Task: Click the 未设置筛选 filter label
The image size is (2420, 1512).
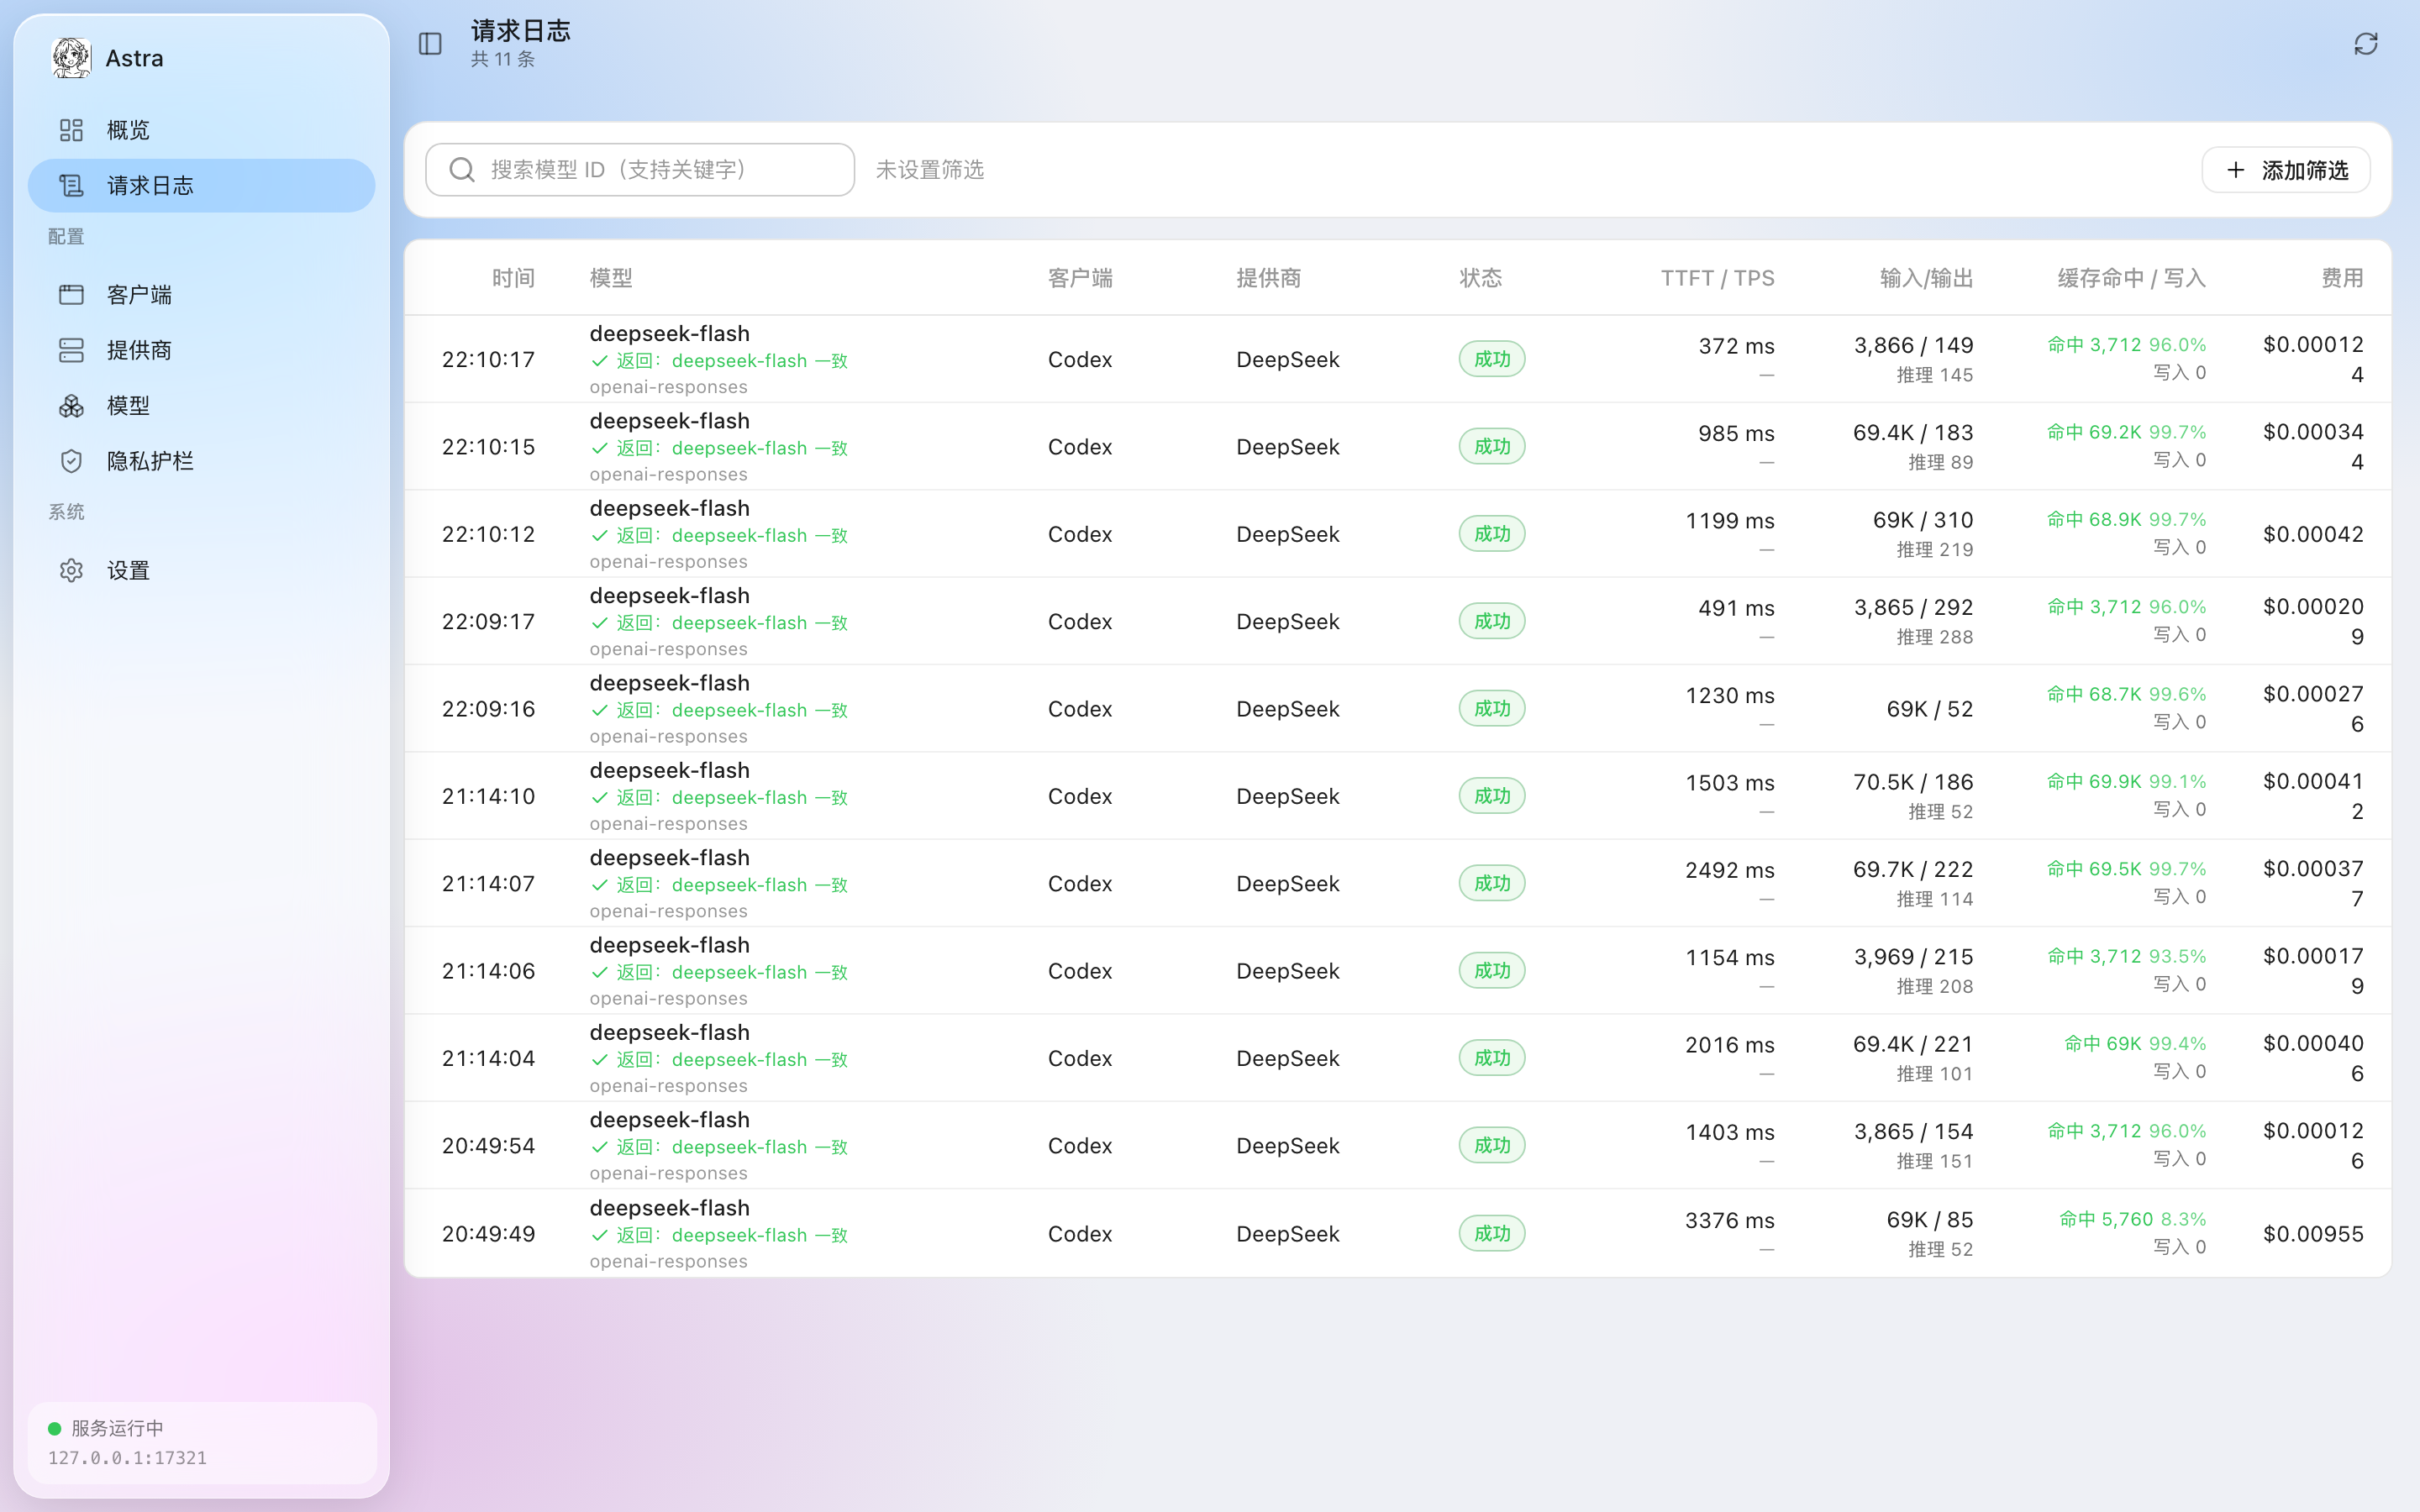Action: (x=930, y=170)
